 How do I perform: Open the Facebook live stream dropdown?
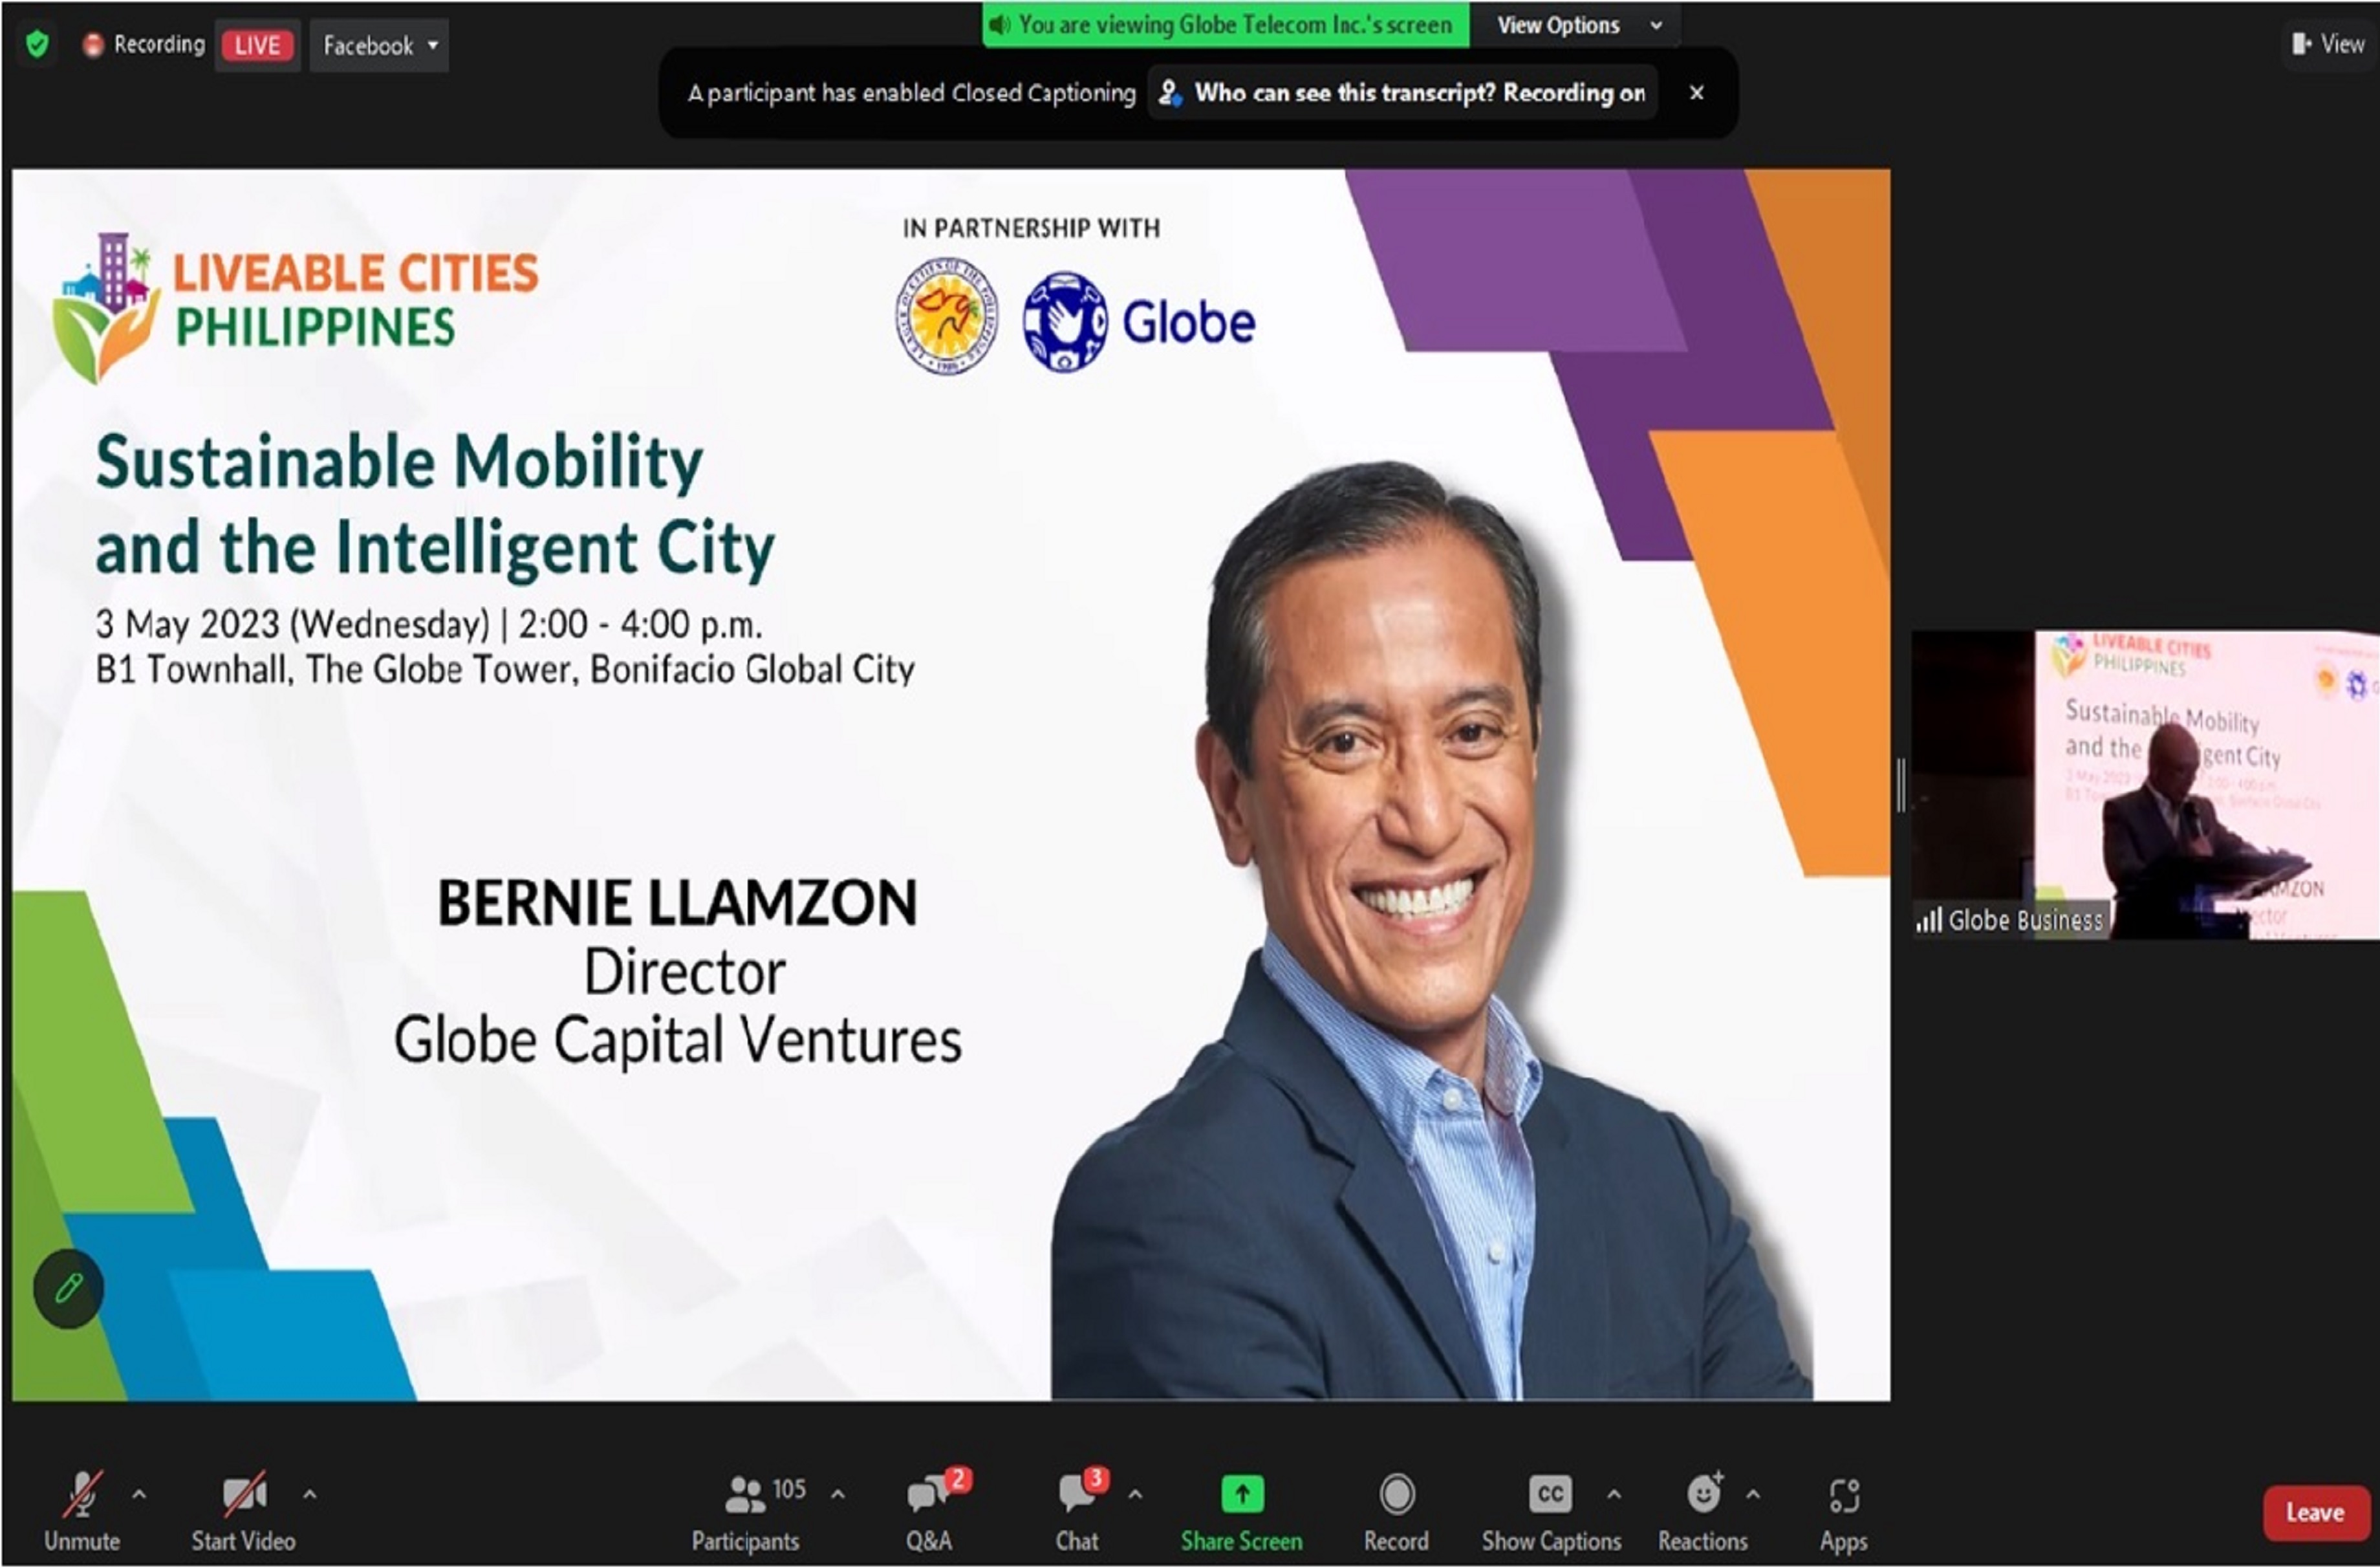[379, 46]
